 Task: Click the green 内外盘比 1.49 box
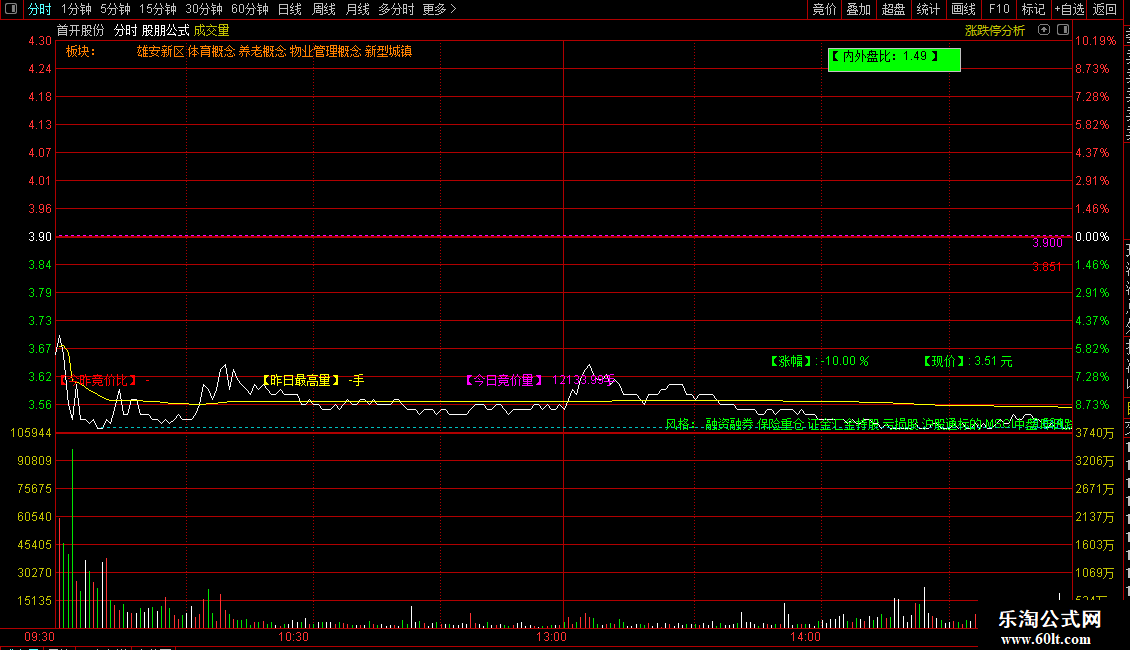coord(894,59)
